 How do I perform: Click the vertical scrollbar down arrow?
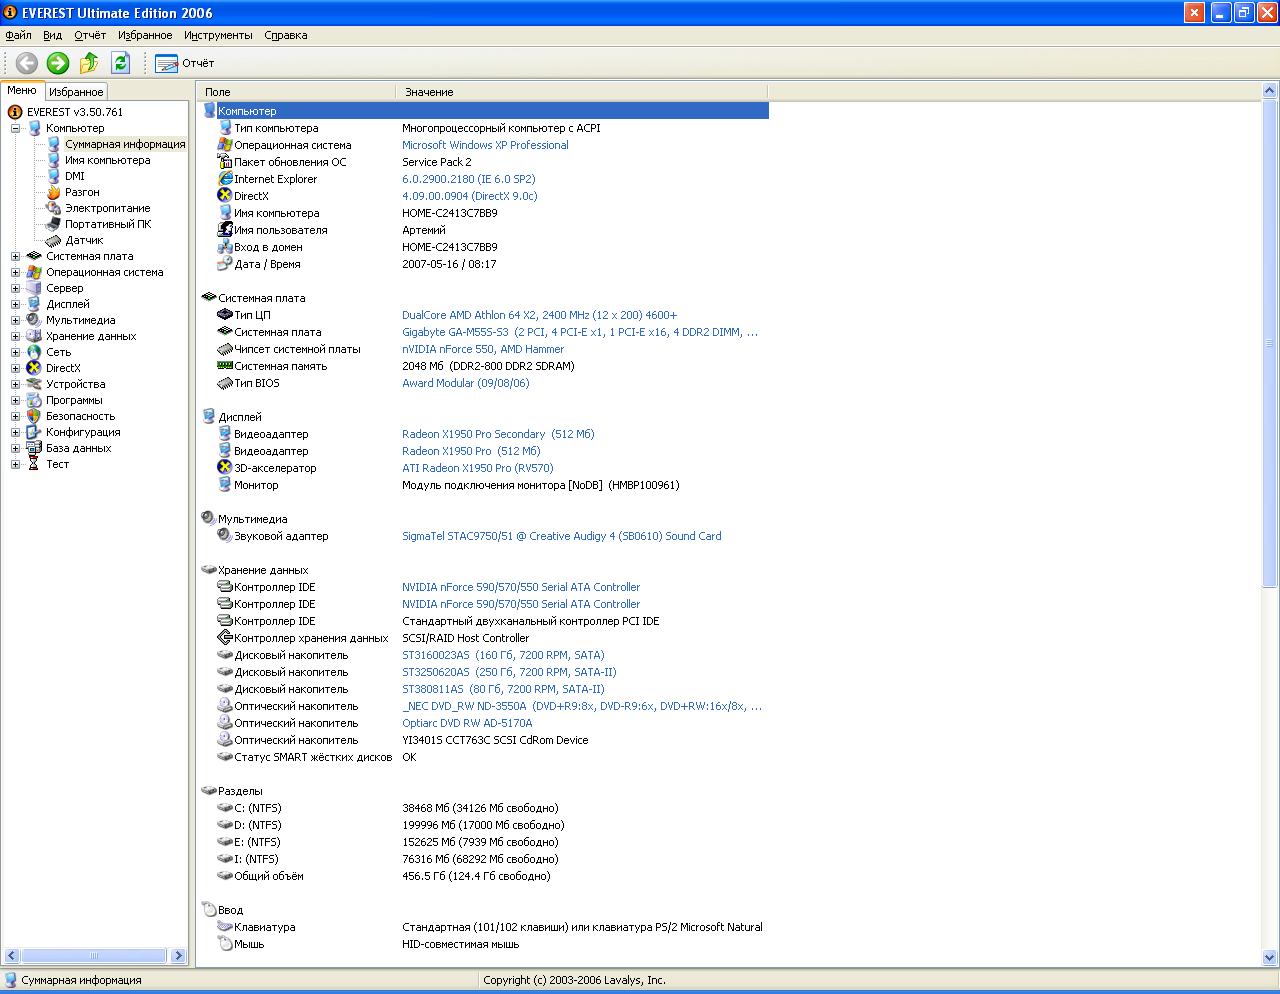point(1270,958)
